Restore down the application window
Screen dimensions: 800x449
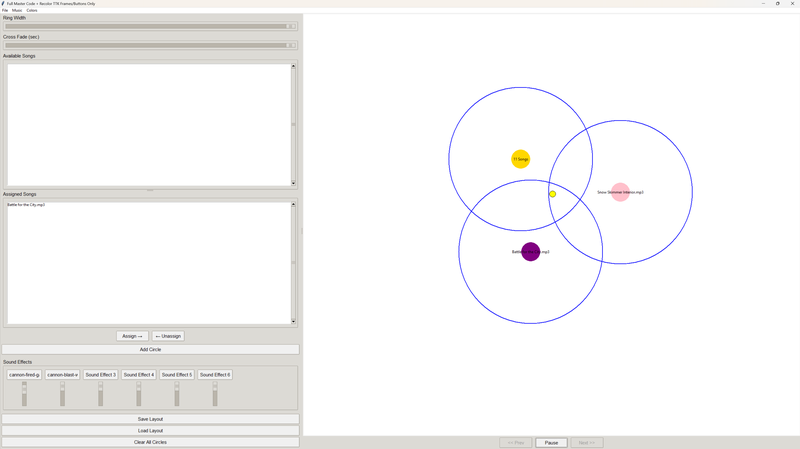tap(778, 4)
